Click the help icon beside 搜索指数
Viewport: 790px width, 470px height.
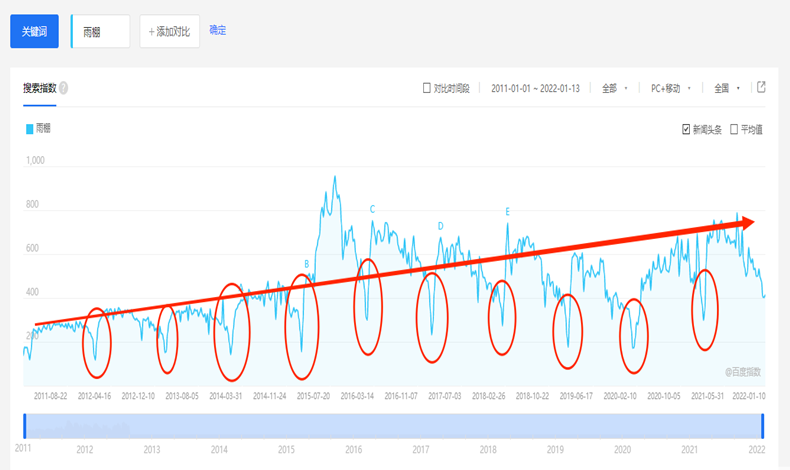coord(64,88)
